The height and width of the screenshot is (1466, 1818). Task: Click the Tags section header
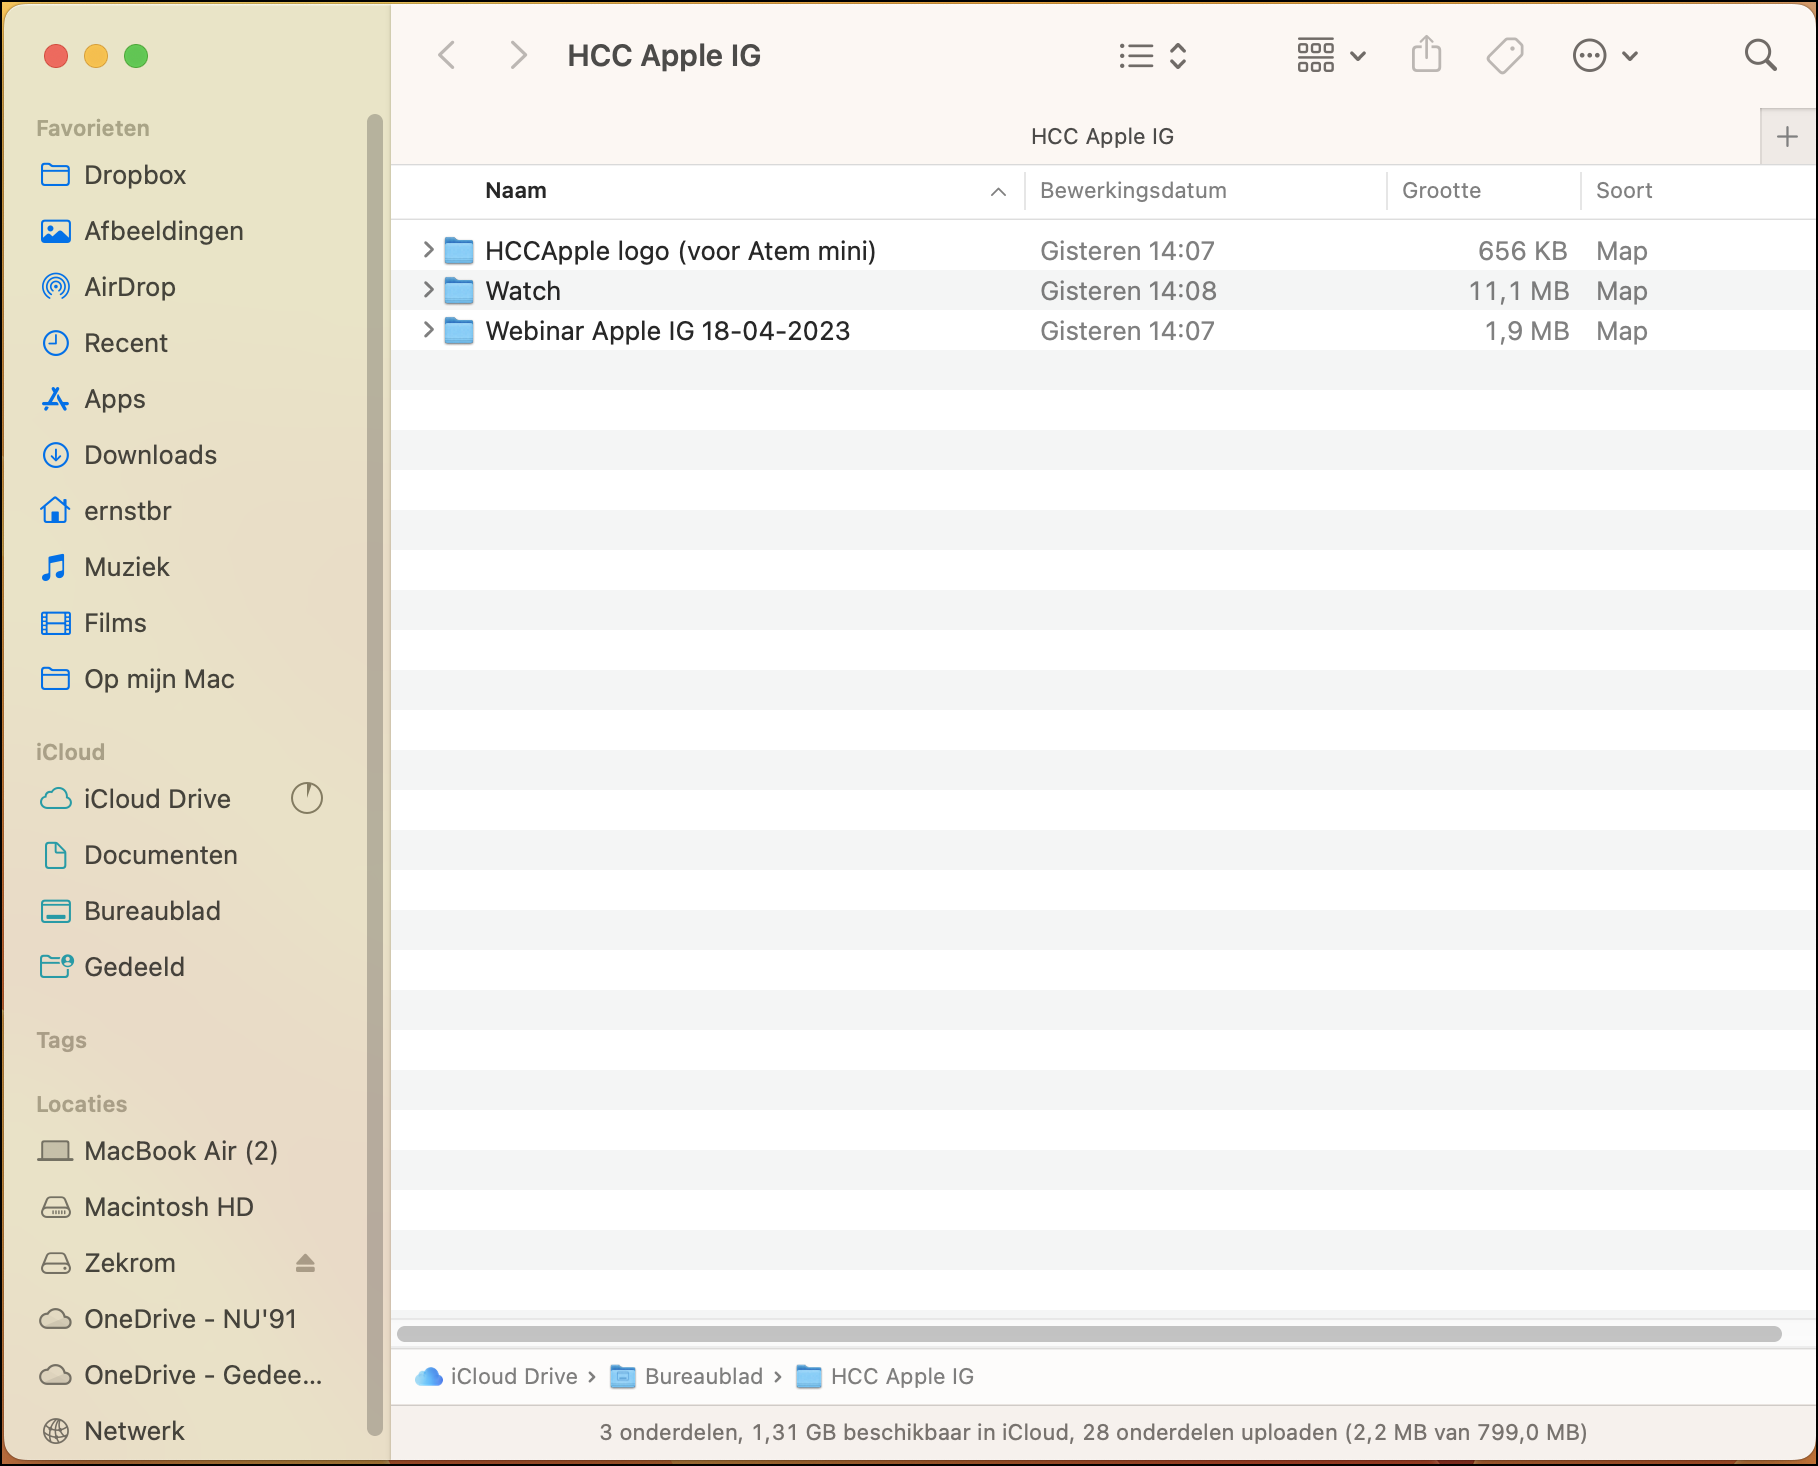coord(61,1040)
